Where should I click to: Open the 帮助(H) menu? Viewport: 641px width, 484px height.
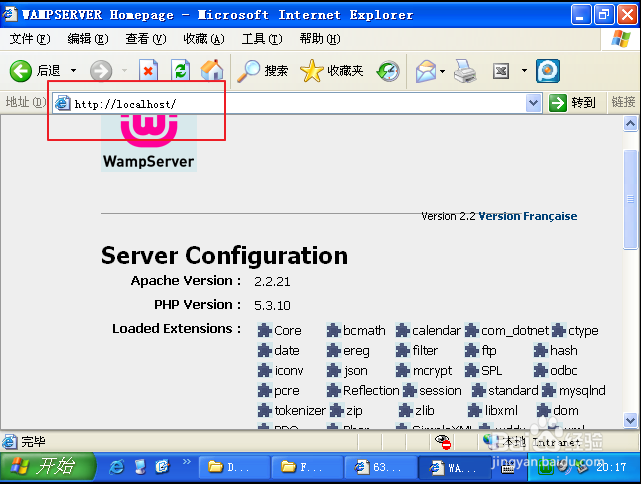[320, 39]
